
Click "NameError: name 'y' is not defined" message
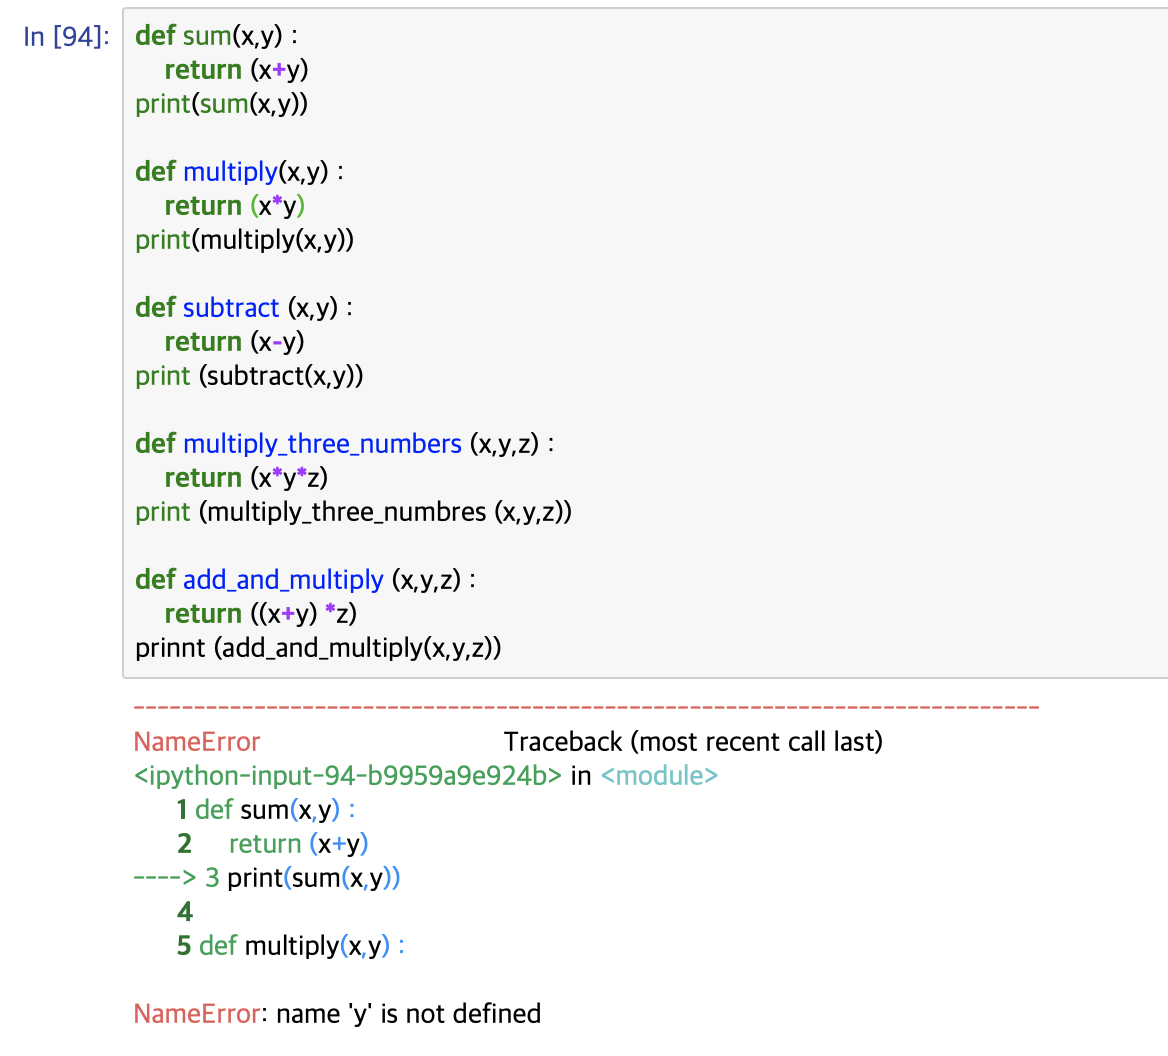[337, 1014]
